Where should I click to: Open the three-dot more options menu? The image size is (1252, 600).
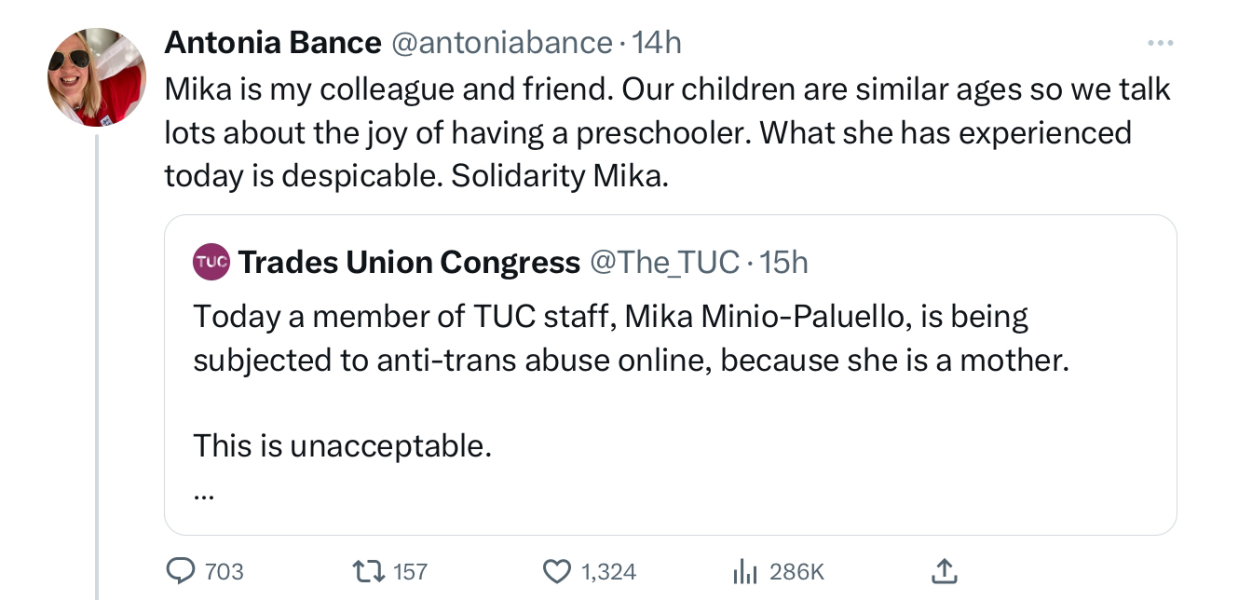point(1159,43)
